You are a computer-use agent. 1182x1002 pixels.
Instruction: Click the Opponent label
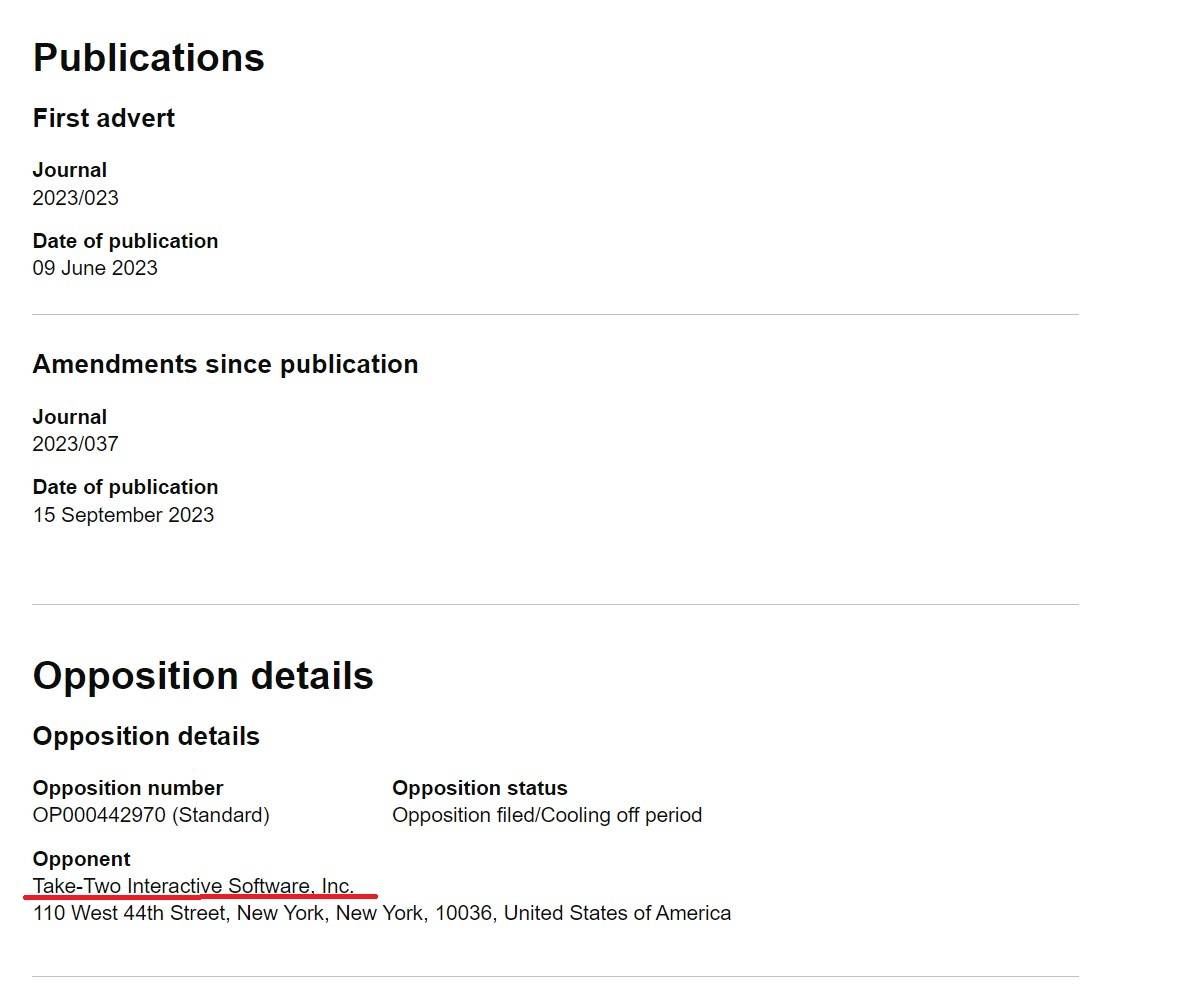pyautogui.click(x=81, y=859)
